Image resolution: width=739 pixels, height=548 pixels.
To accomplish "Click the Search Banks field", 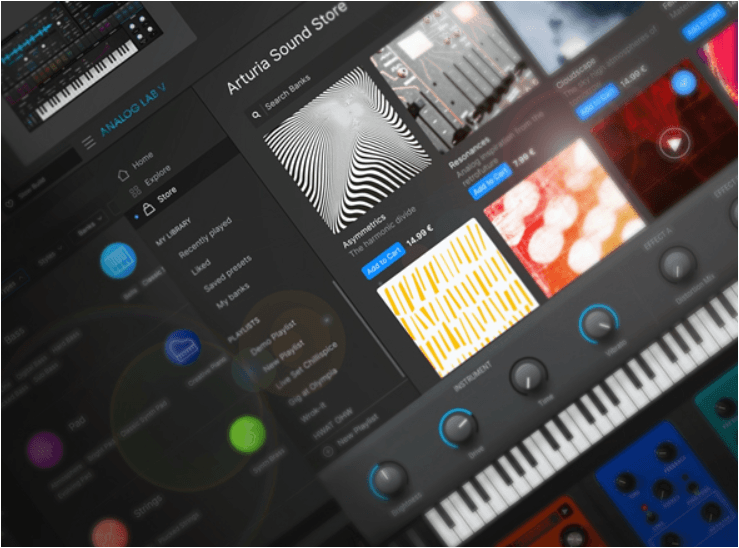I will tap(283, 97).
